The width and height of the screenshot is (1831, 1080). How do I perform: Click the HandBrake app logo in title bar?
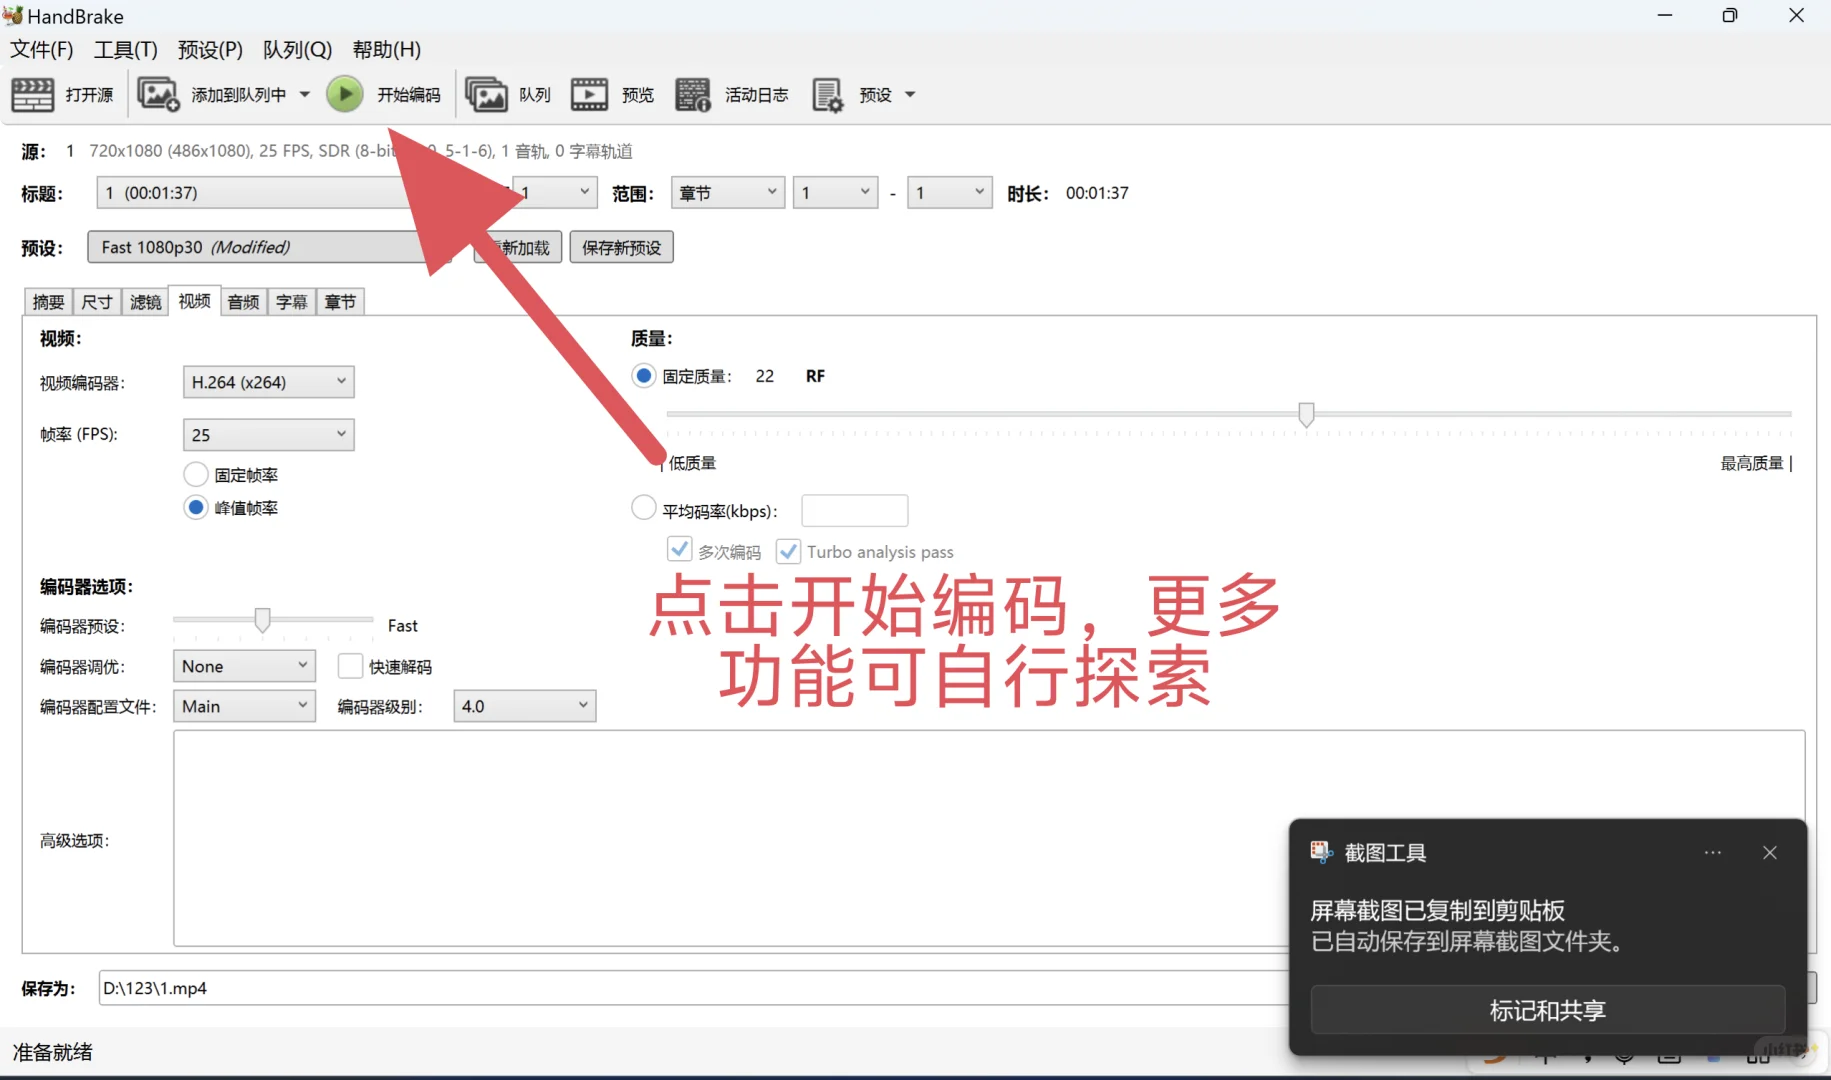pos(13,15)
